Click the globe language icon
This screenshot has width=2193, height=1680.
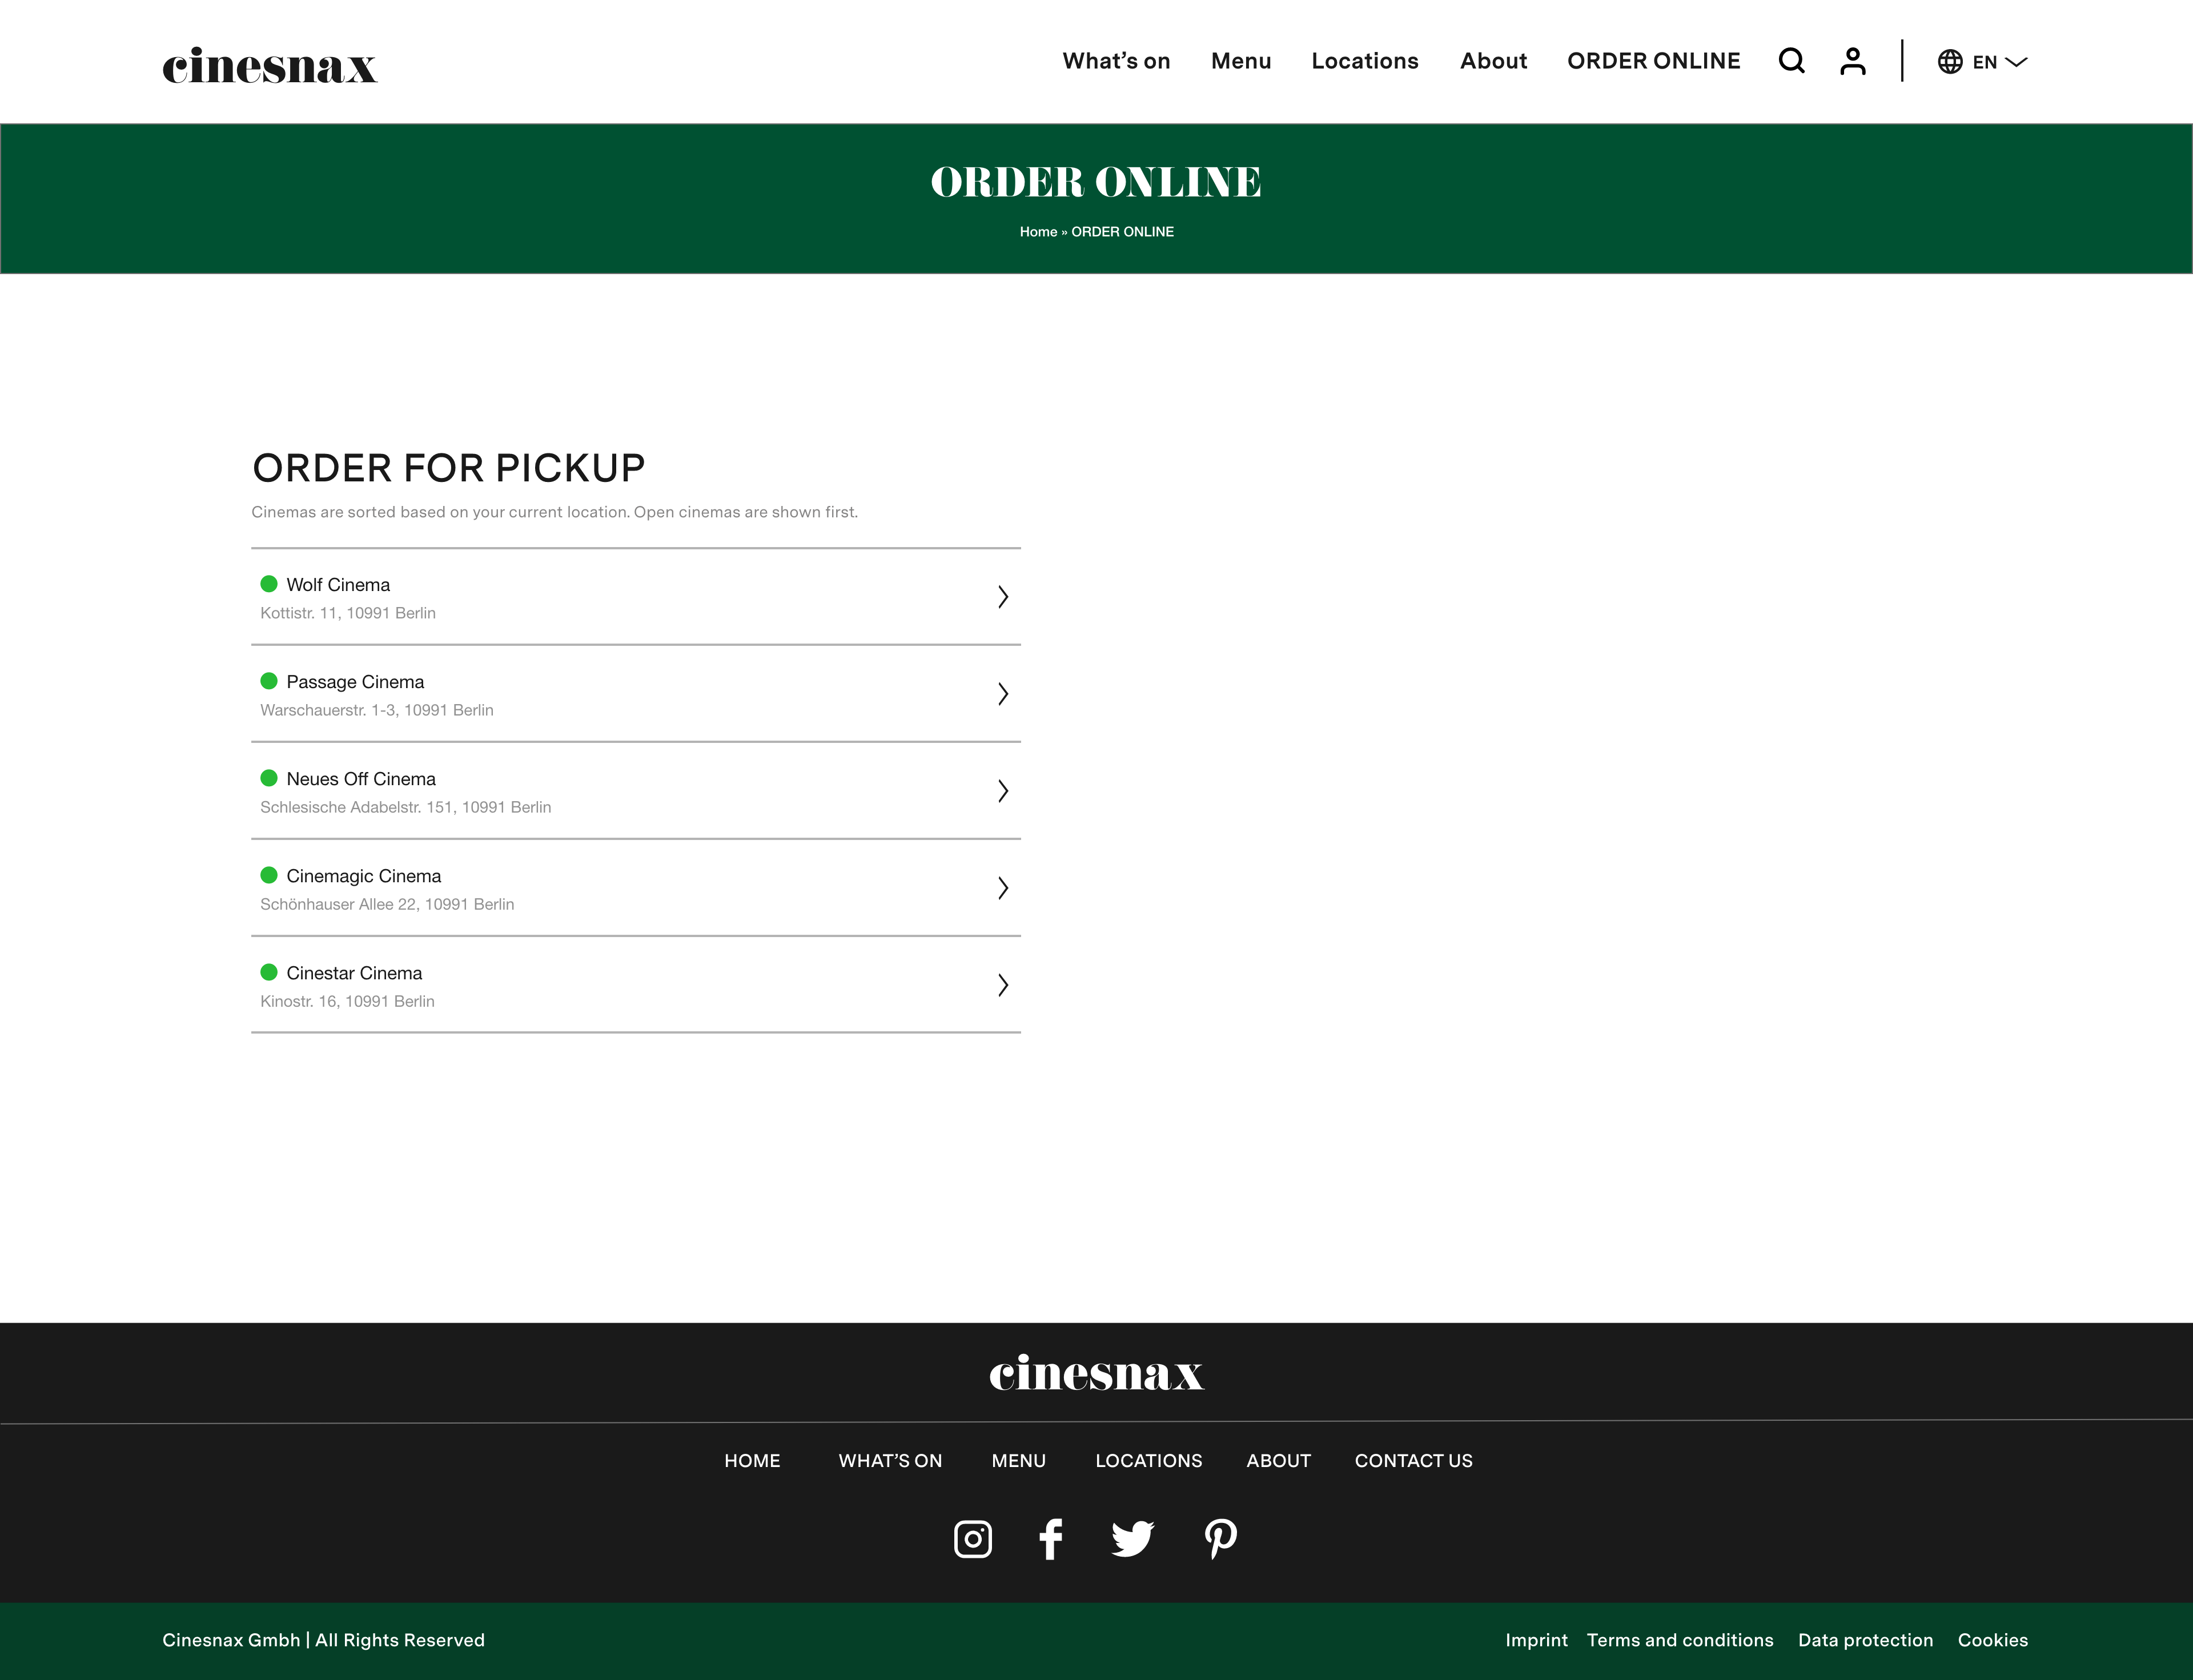click(1949, 62)
